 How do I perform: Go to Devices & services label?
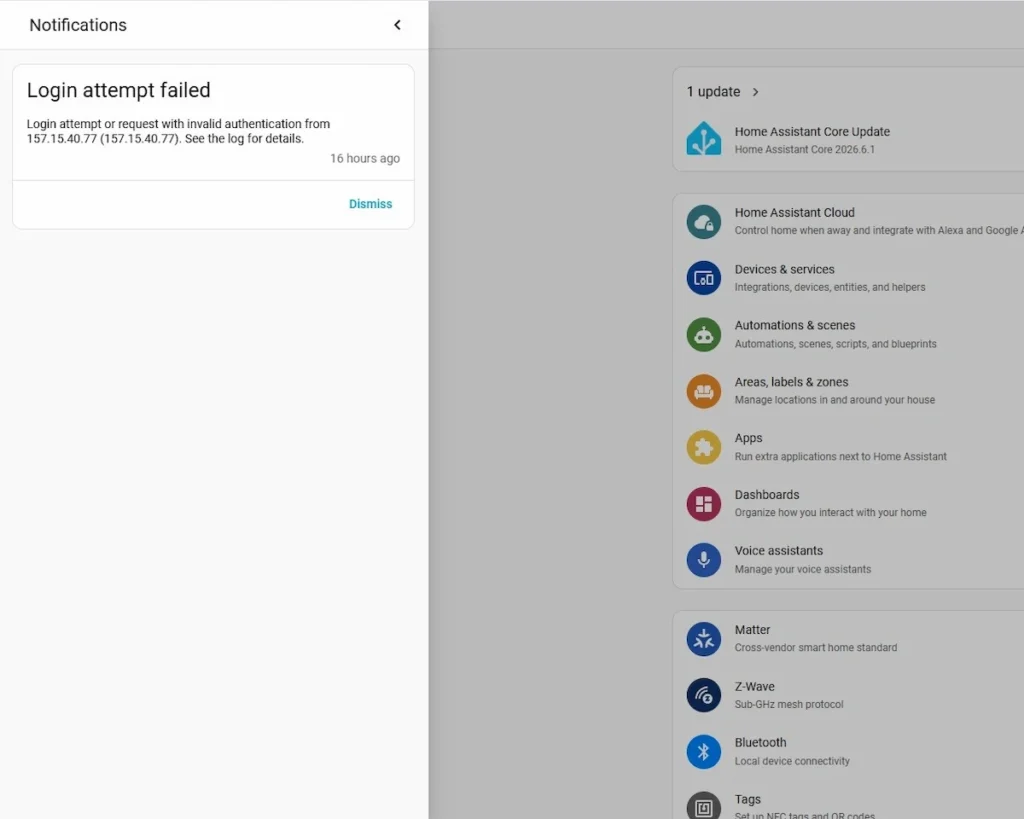click(x=784, y=269)
